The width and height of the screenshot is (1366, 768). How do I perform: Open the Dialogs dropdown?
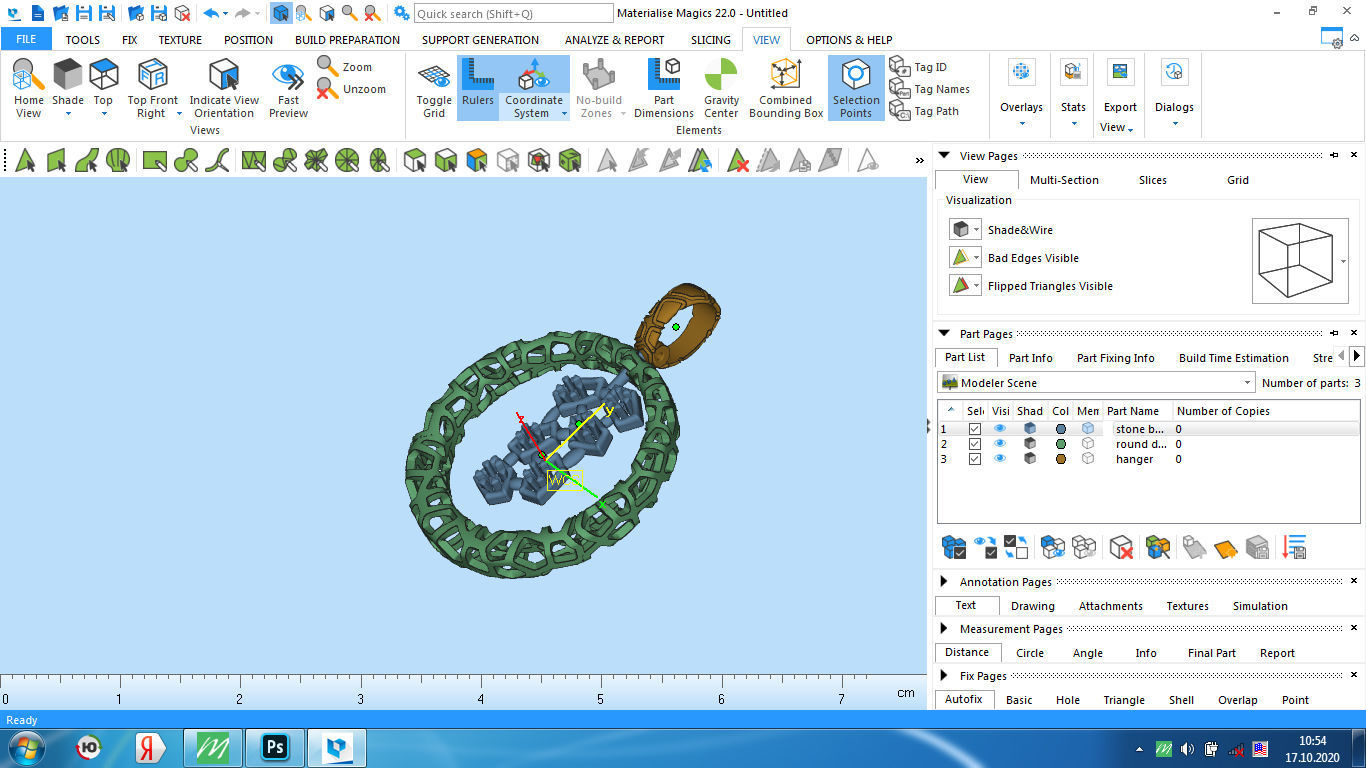1174,123
